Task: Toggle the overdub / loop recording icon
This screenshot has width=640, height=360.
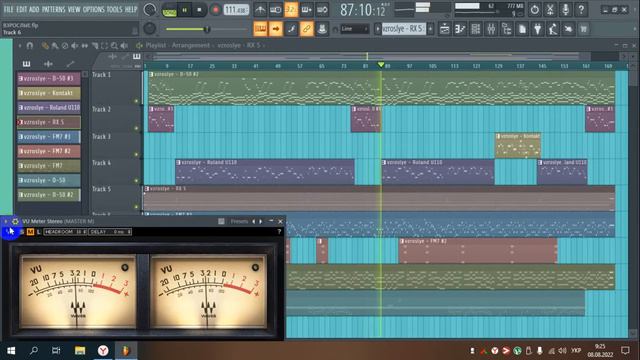Action: [x=307, y=10]
